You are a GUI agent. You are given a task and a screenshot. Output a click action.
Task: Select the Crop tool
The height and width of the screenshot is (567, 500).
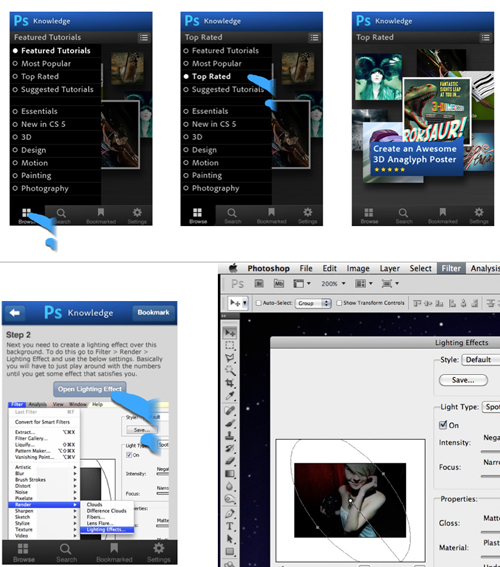[230, 383]
